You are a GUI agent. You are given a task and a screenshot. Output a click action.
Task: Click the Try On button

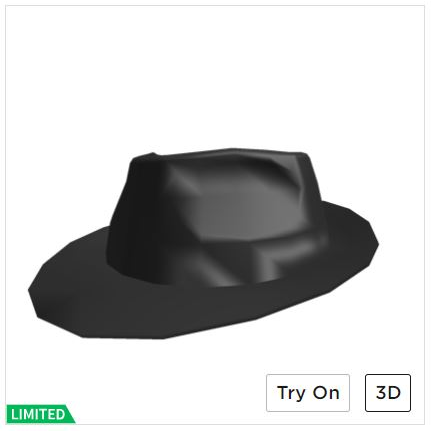coord(308,393)
